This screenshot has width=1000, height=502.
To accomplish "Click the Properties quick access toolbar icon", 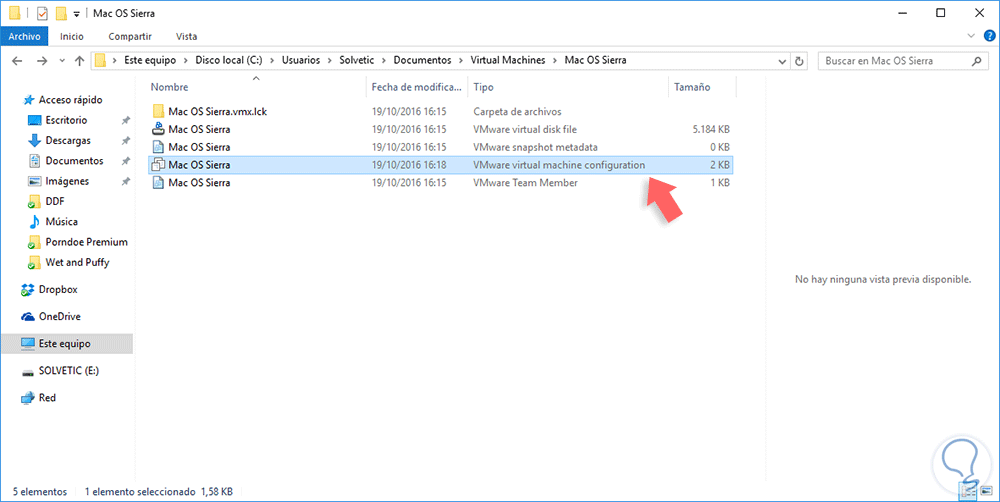I will coord(42,13).
